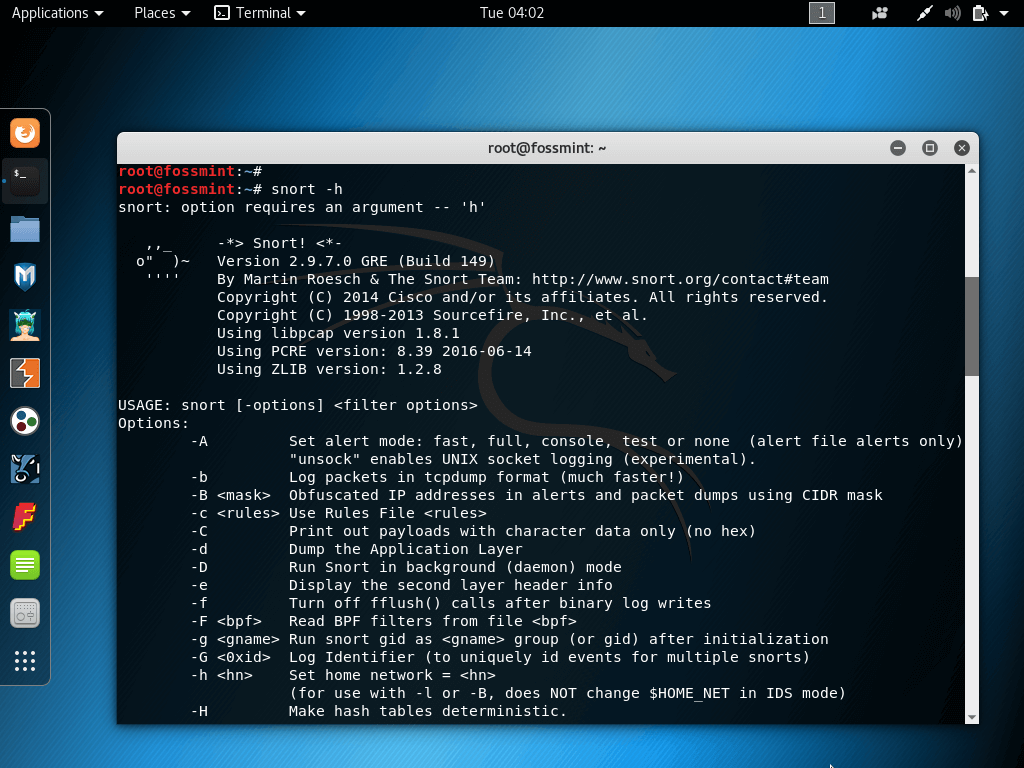Click the screen recorder camera icon
The image size is (1024, 768).
(880, 13)
